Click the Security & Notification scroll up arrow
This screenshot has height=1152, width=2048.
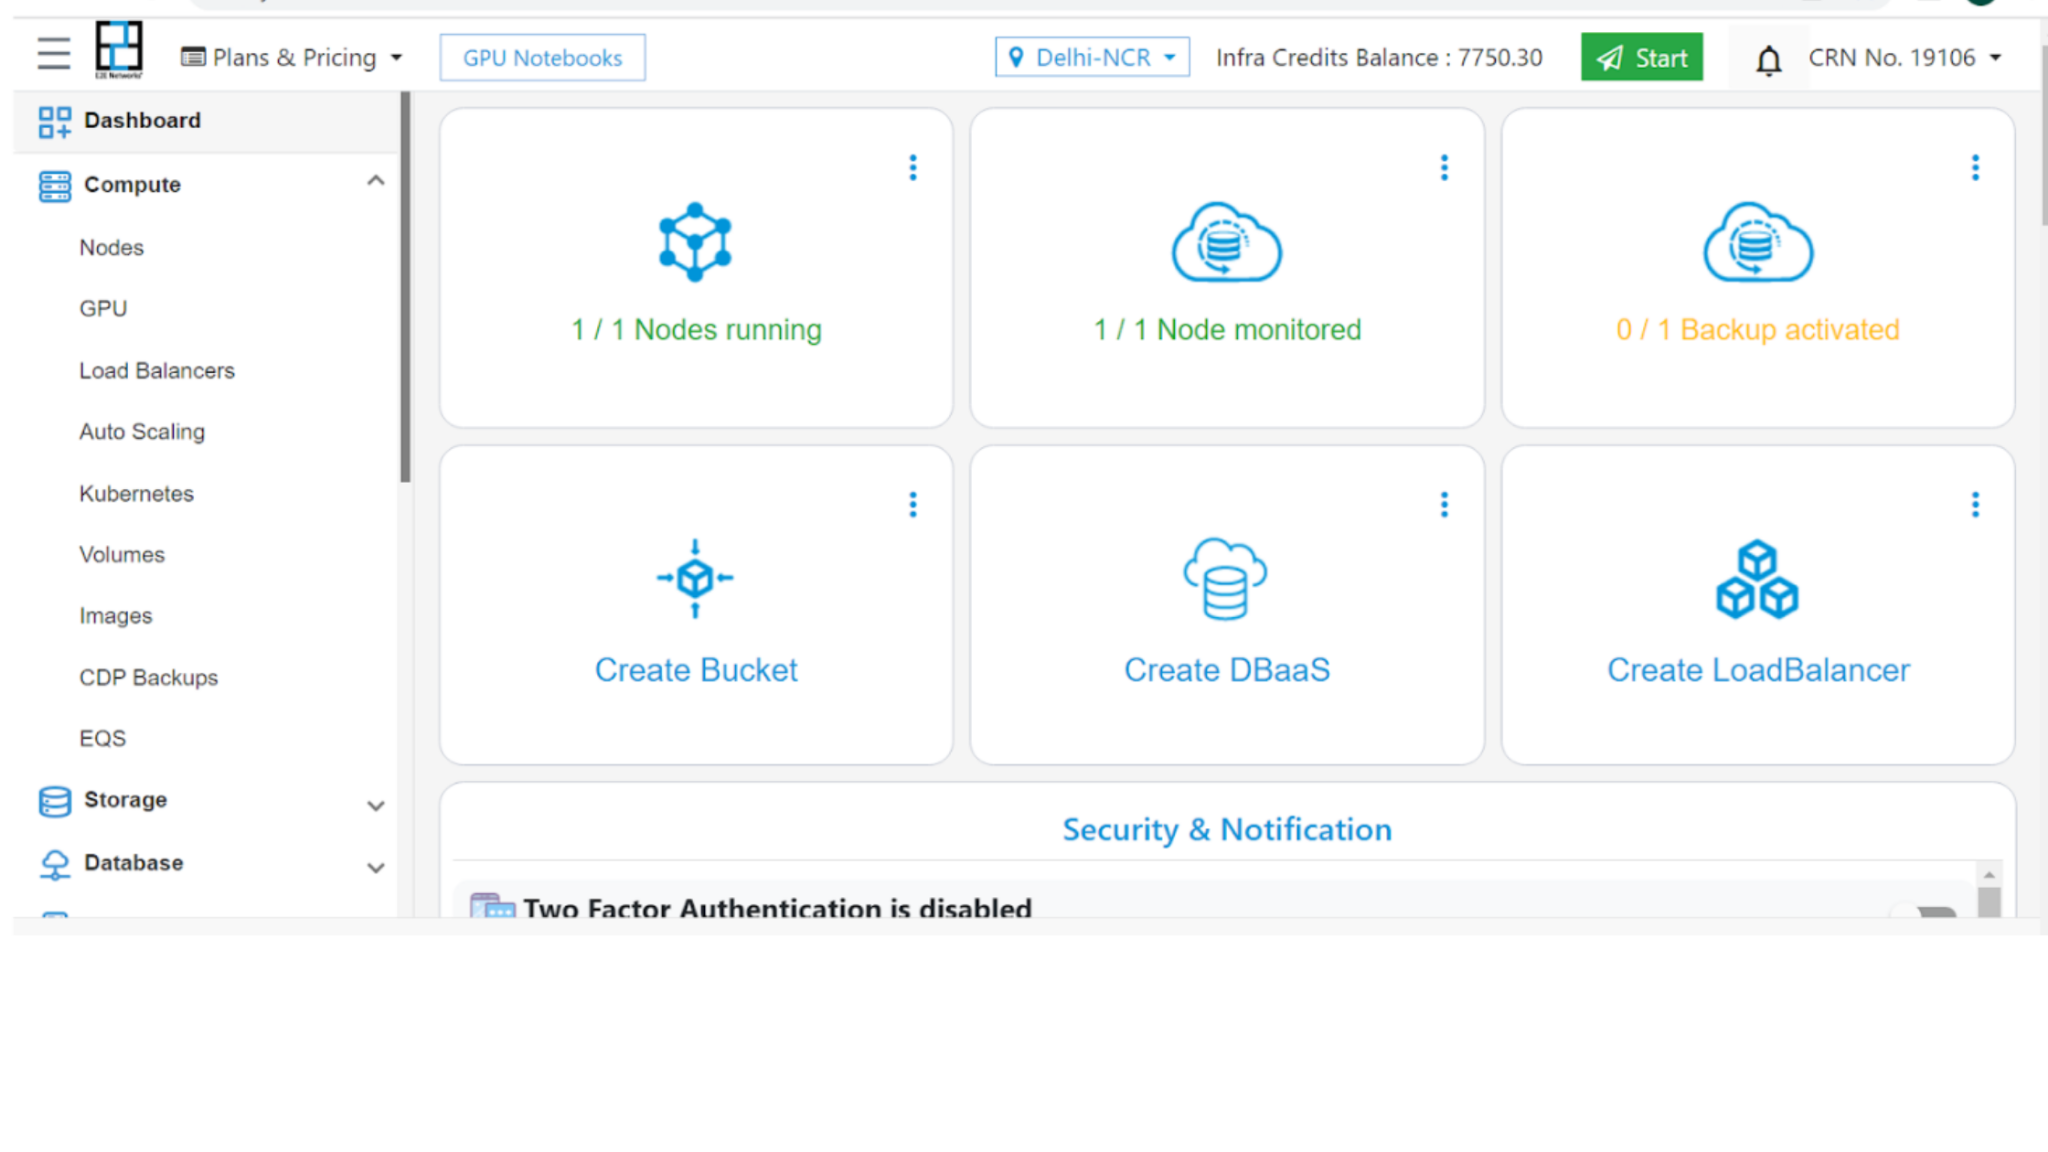tap(1989, 874)
